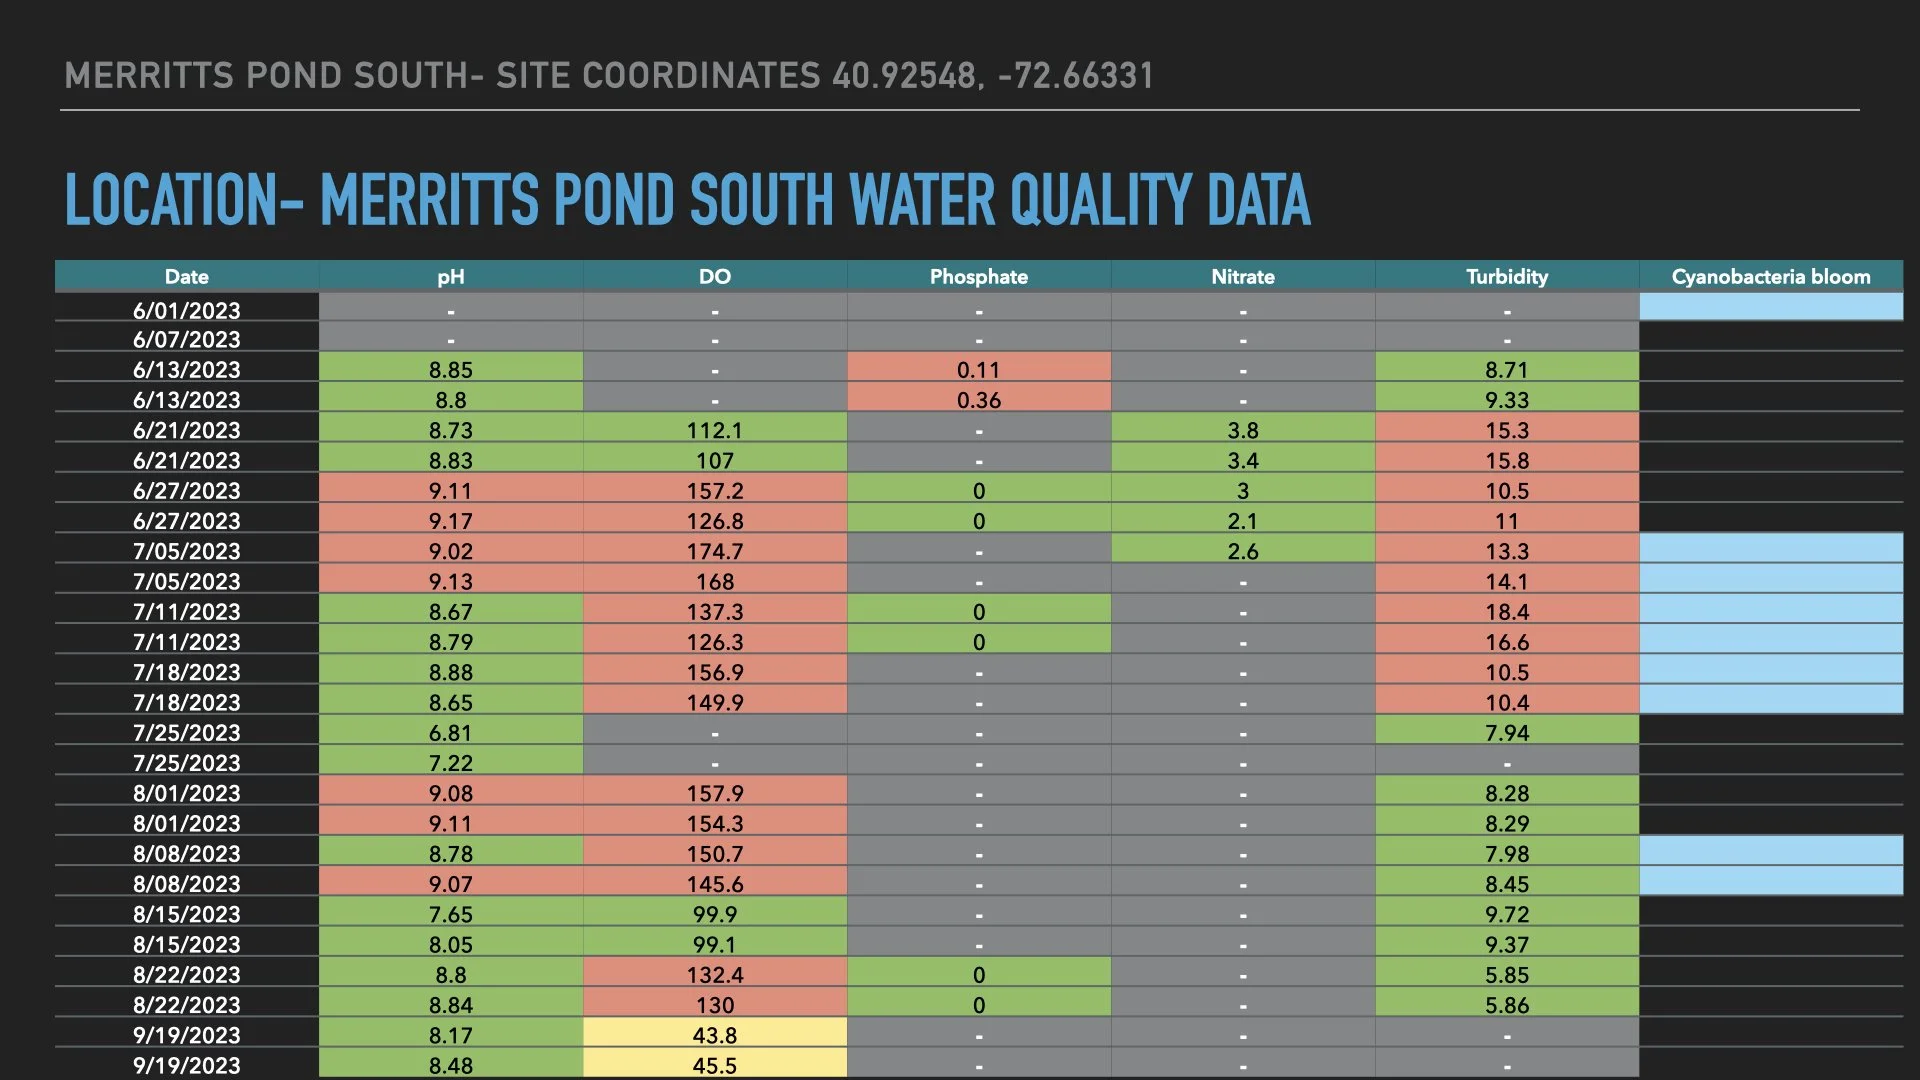1920x1080 pixels.
Task: Click the blue bloom cell for 6/01/2023
Action: [x=1770, y=307]
